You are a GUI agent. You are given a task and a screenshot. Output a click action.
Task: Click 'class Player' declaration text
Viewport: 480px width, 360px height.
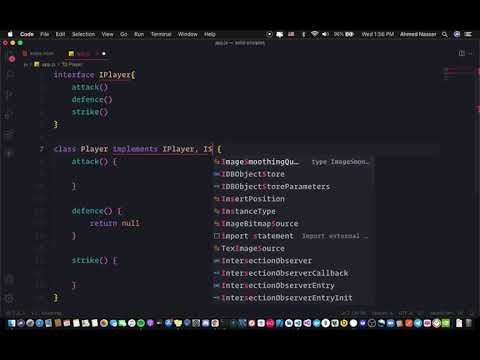[x=81, y=149]
